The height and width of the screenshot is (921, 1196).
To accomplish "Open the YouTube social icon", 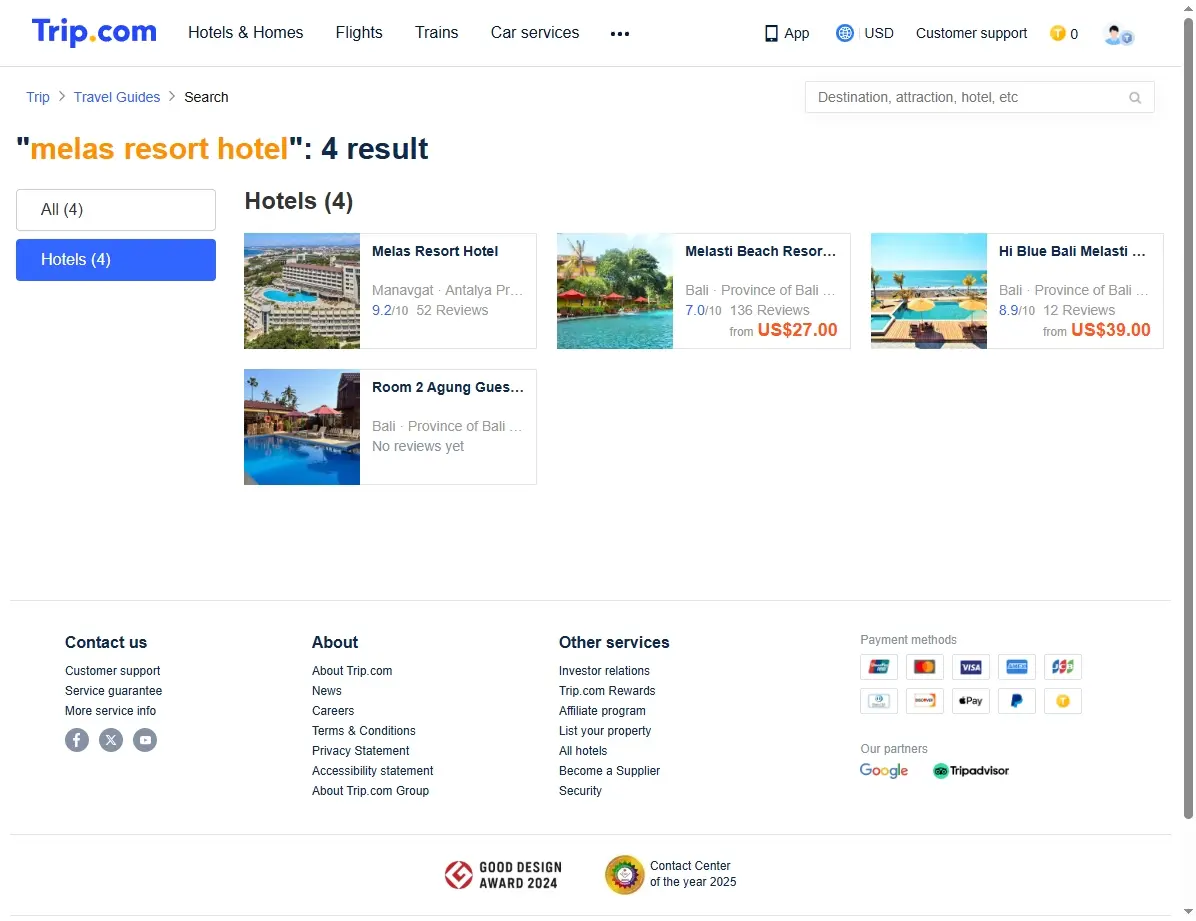I will click(145, 739).
